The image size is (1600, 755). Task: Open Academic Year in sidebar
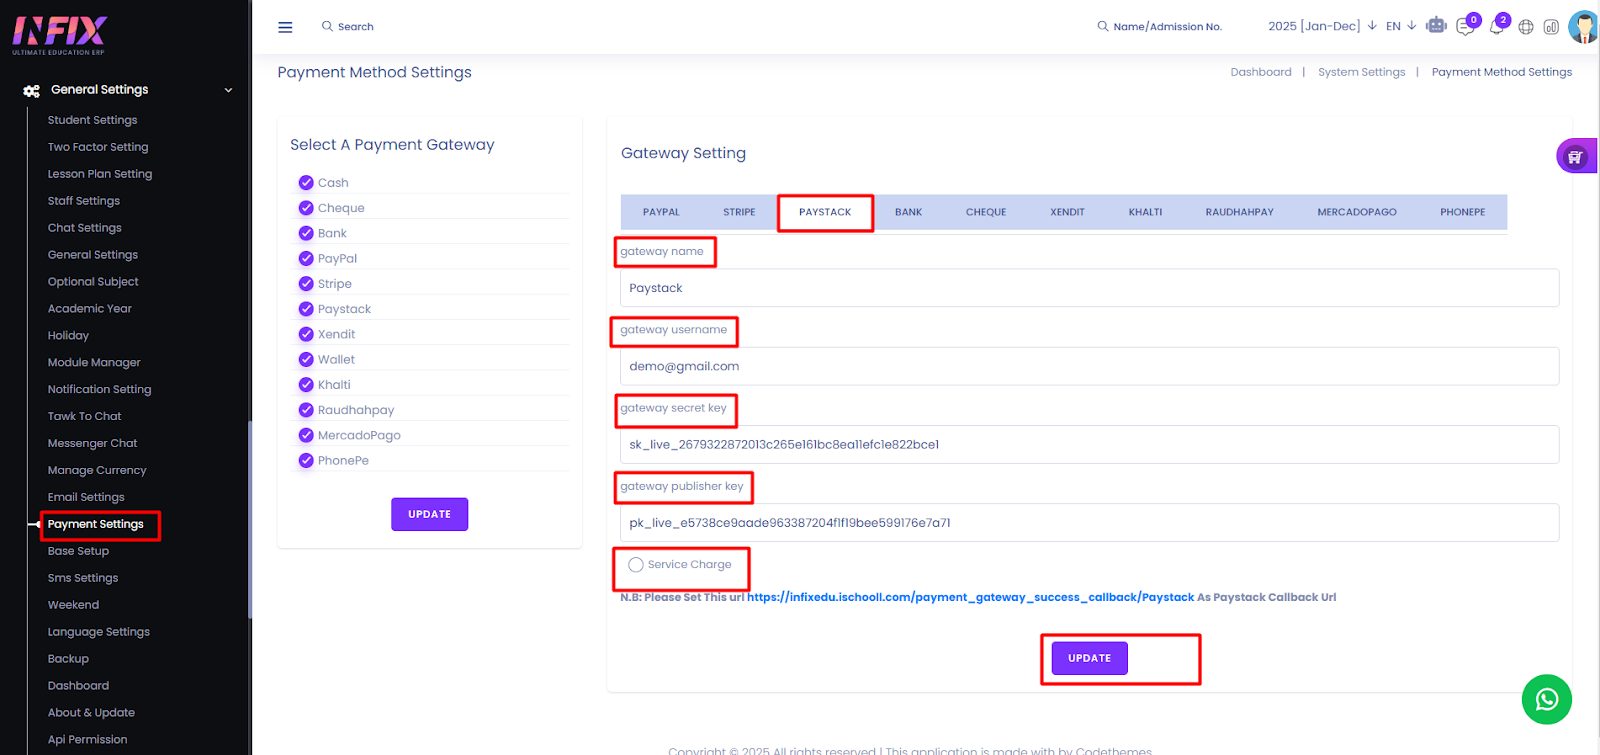(x=90, y=309)
